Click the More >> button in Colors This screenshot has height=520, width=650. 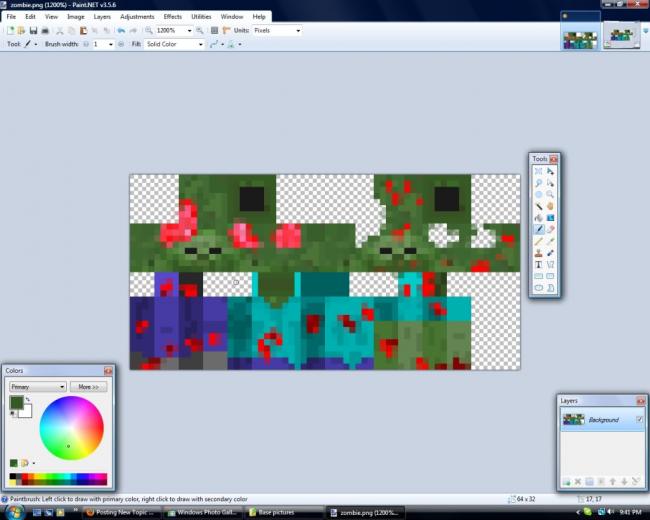pyautogui.click(x=88, y=386)
